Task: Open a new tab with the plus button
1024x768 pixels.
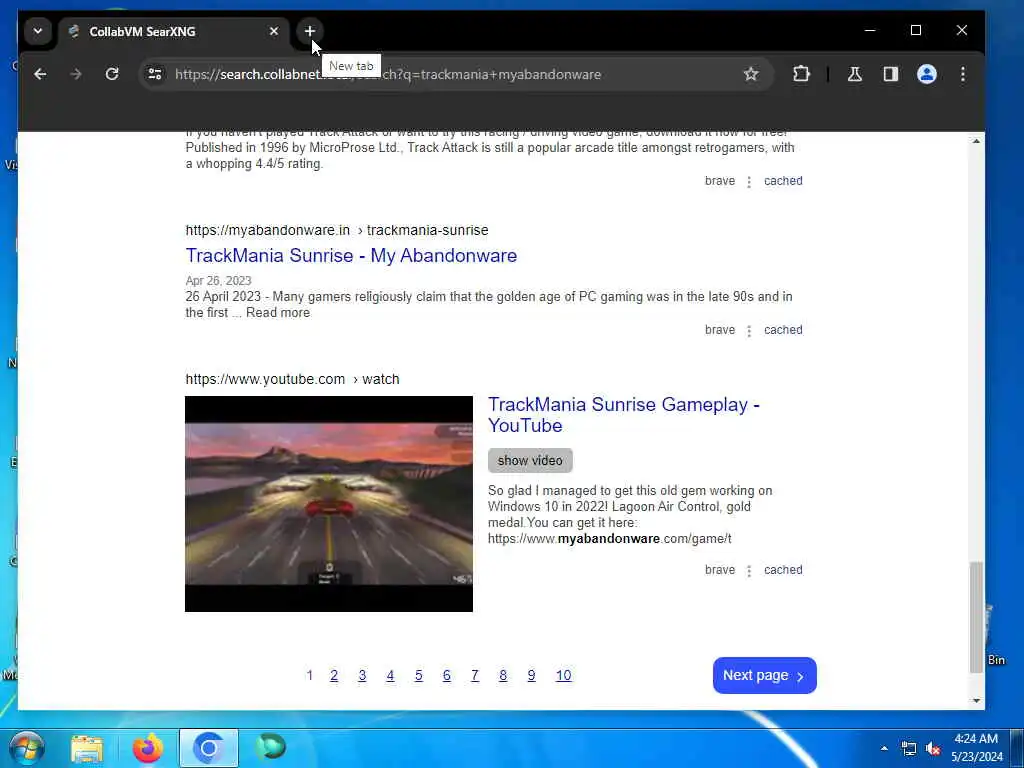Action: coord(310,31)
